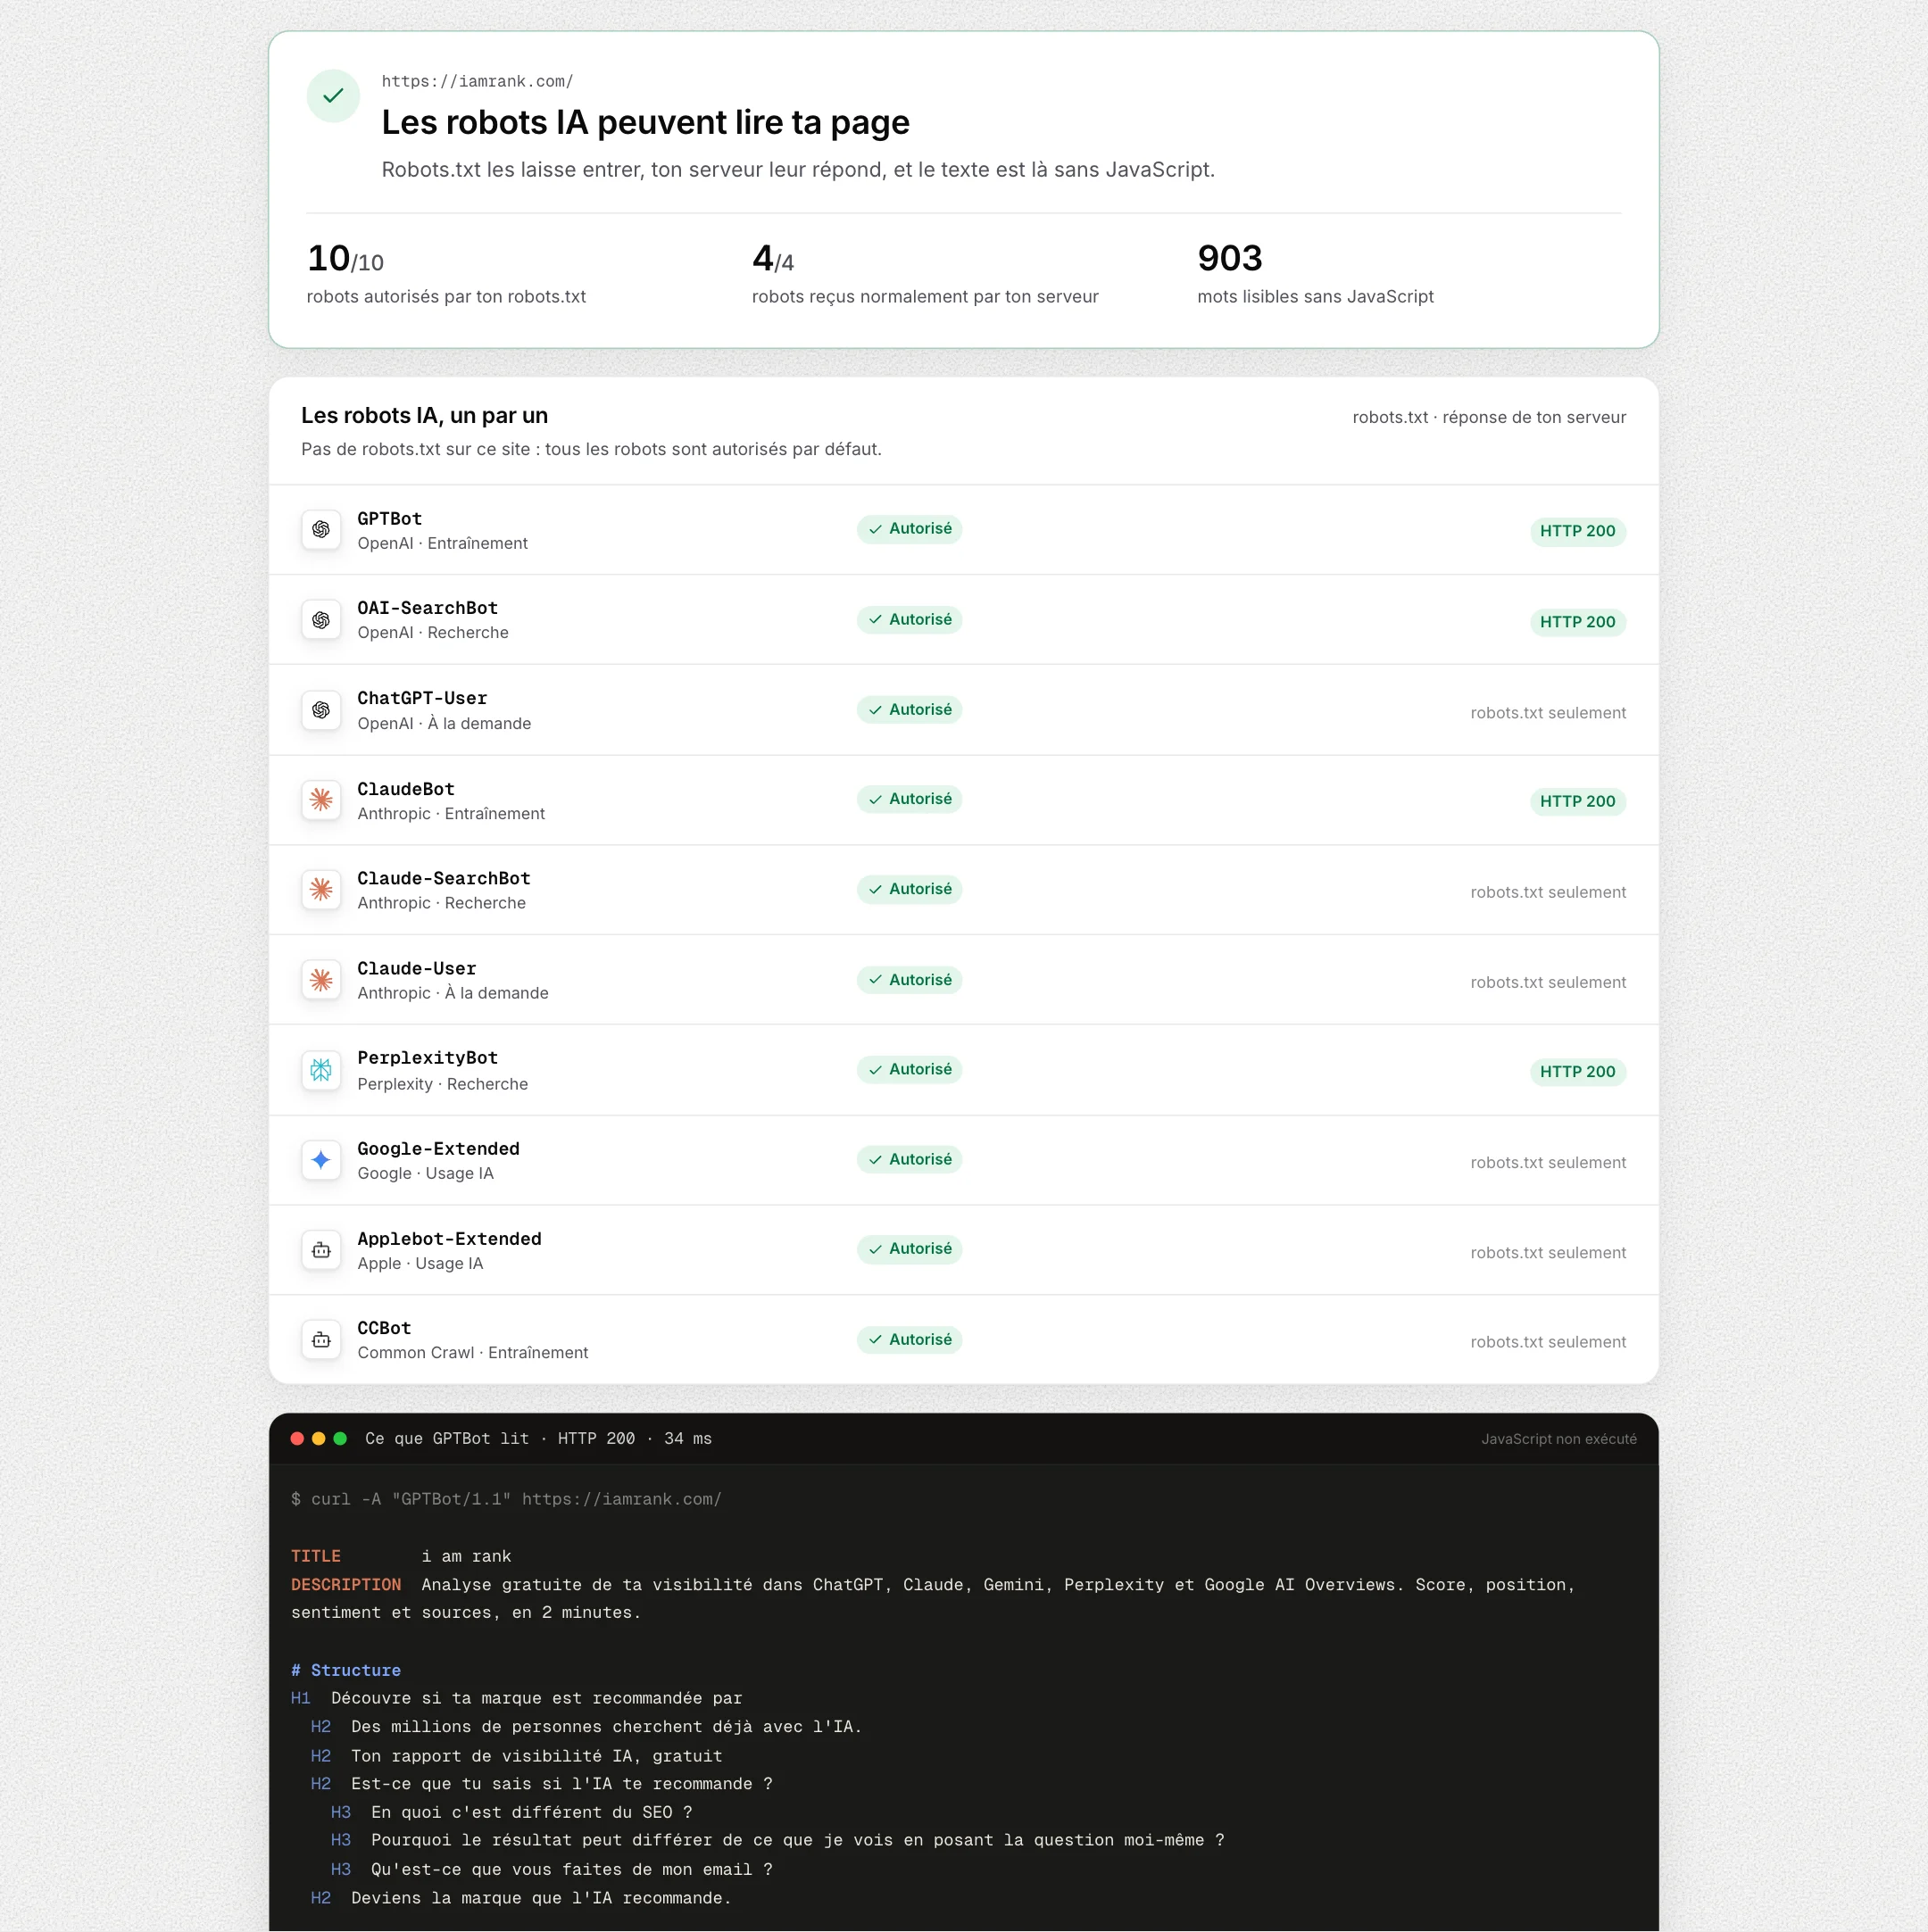Click the Autorisé badge for OAI-SearchBot
This screenshot has width=1928, height=1932.
tap(909, 619)
